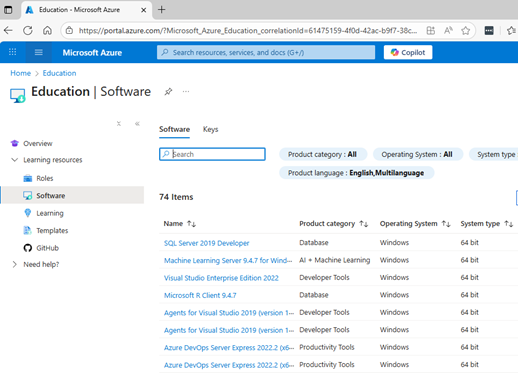Open Product language filter
Image resolution: width=518 pixels, height=373 pixels.
click(356, 173)
